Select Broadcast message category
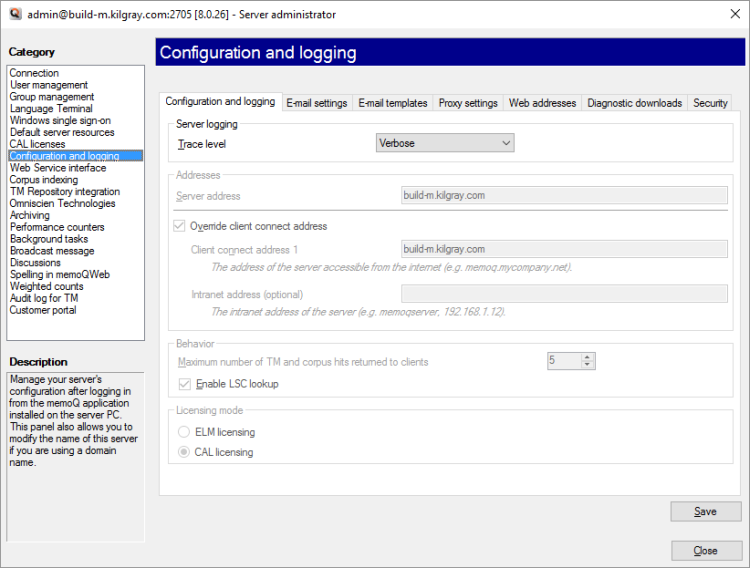Image resolution: width=750 pixels, height=568 pixels. tap(52, 251)
